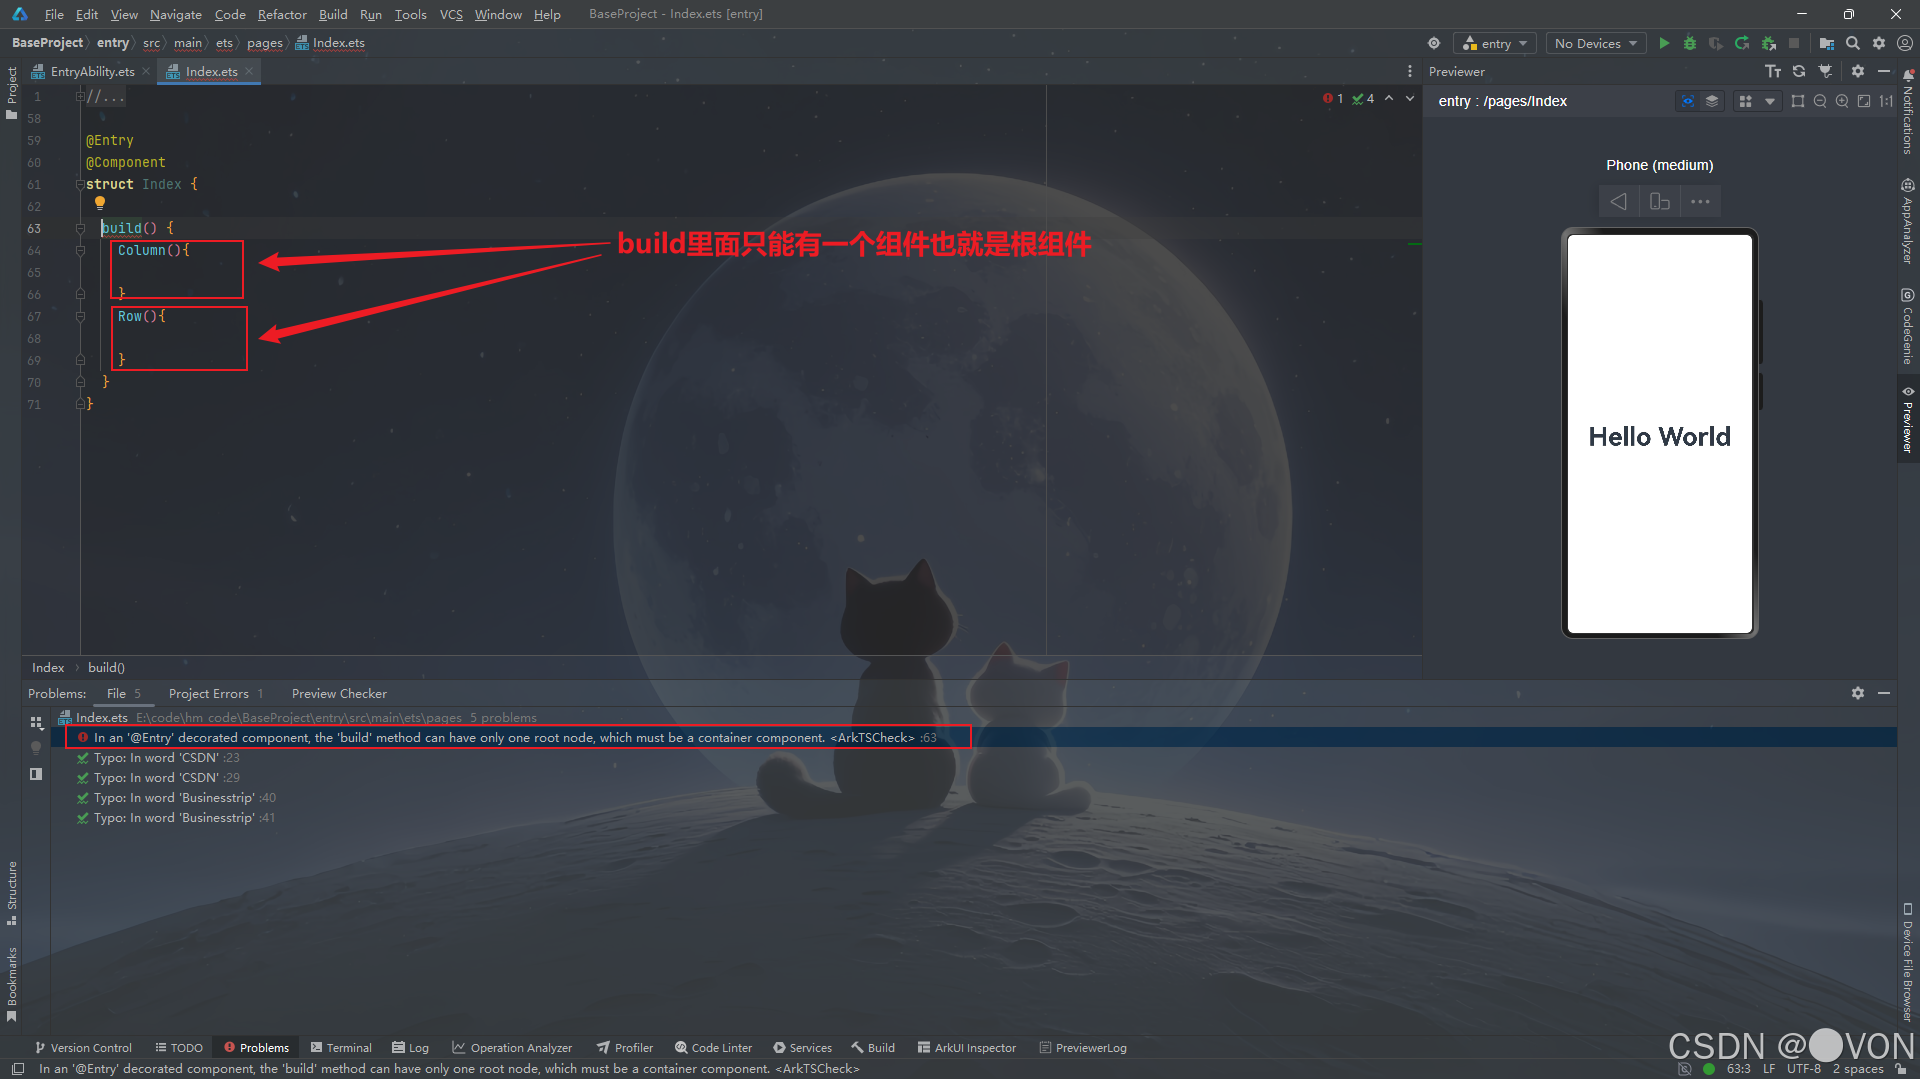Open Previewer panel settings gear
The image size is (1920, 1079).
1858,71
